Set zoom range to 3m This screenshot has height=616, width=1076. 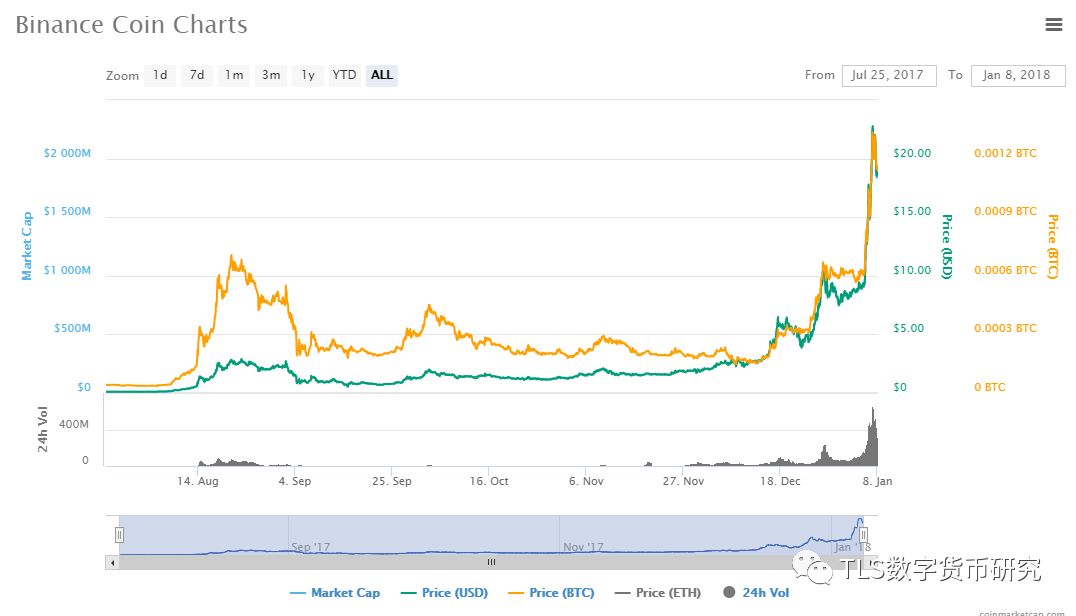pos(271,75)
